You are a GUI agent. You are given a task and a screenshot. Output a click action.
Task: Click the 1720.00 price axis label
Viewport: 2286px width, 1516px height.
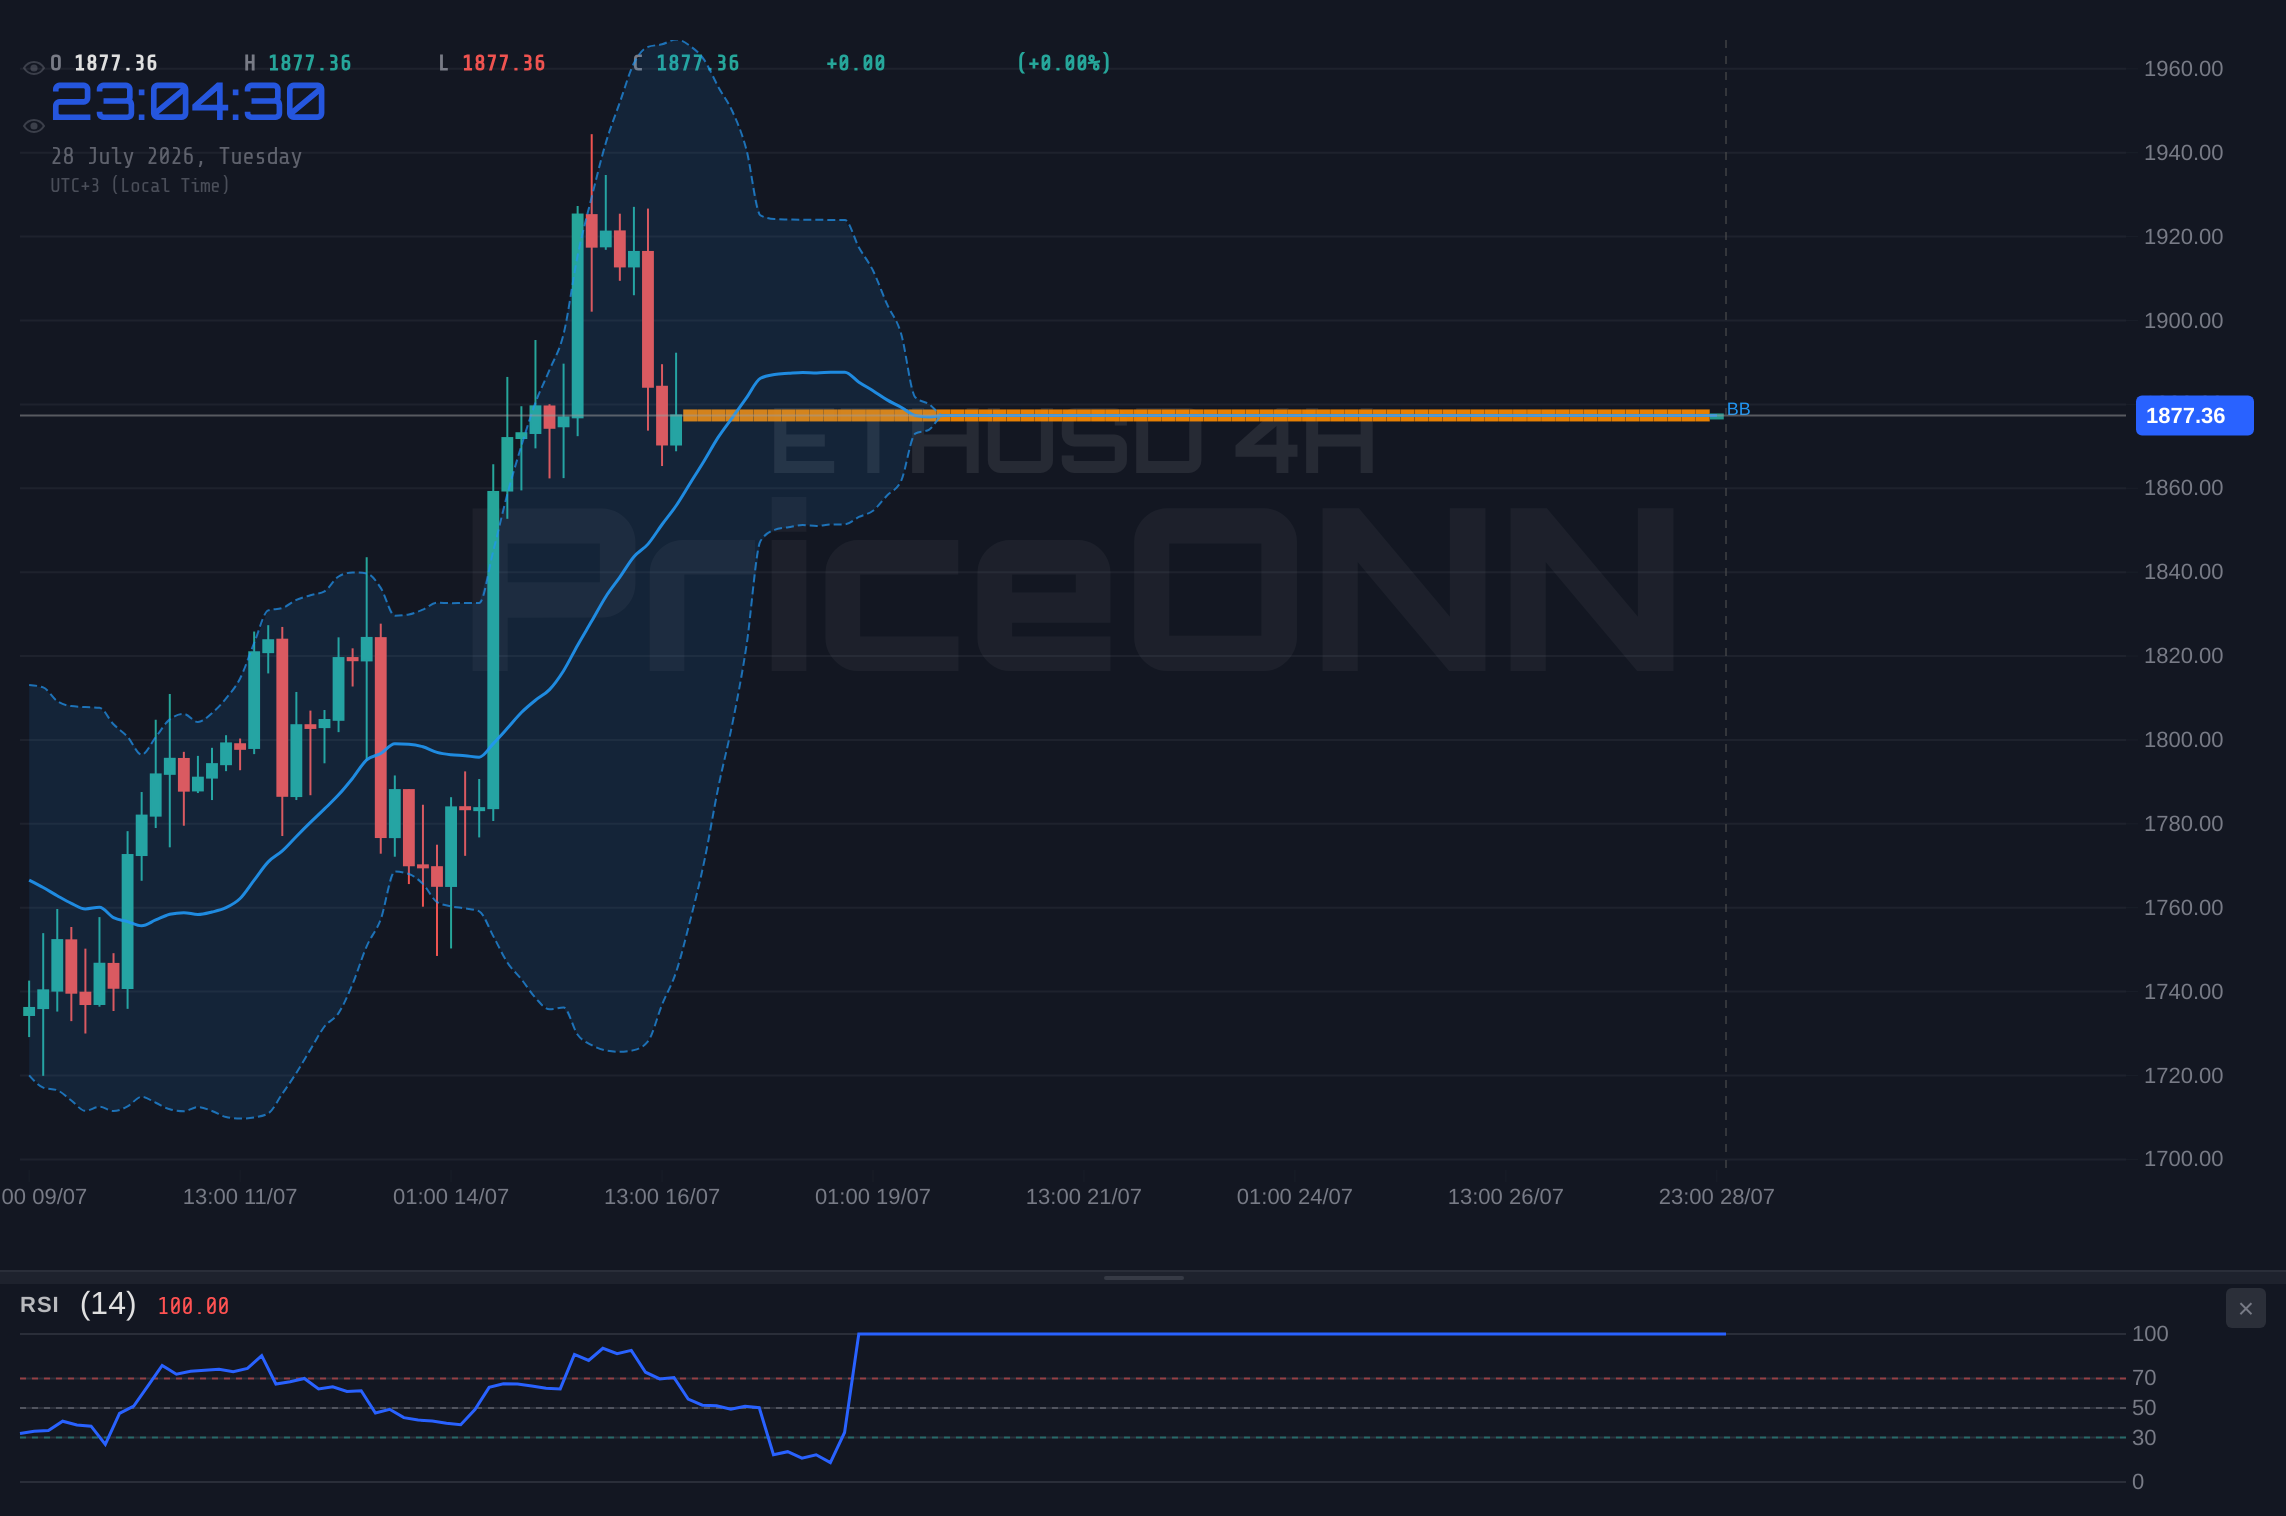[x=2183, y=1076]
